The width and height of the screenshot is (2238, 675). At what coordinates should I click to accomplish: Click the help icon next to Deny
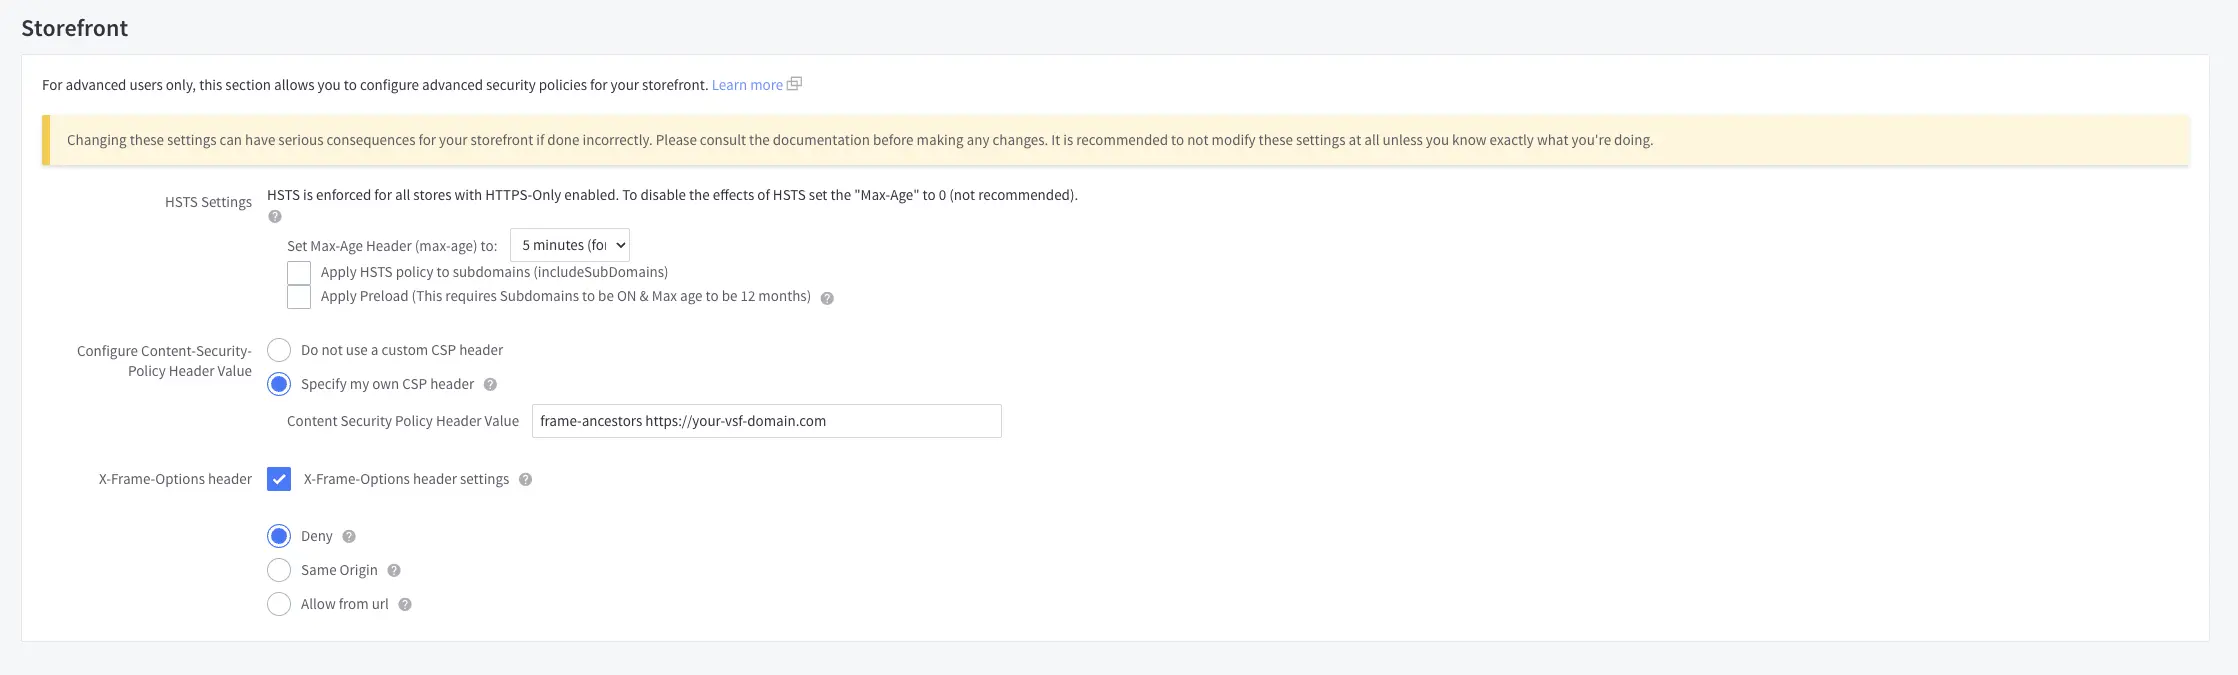click(349, 537)
